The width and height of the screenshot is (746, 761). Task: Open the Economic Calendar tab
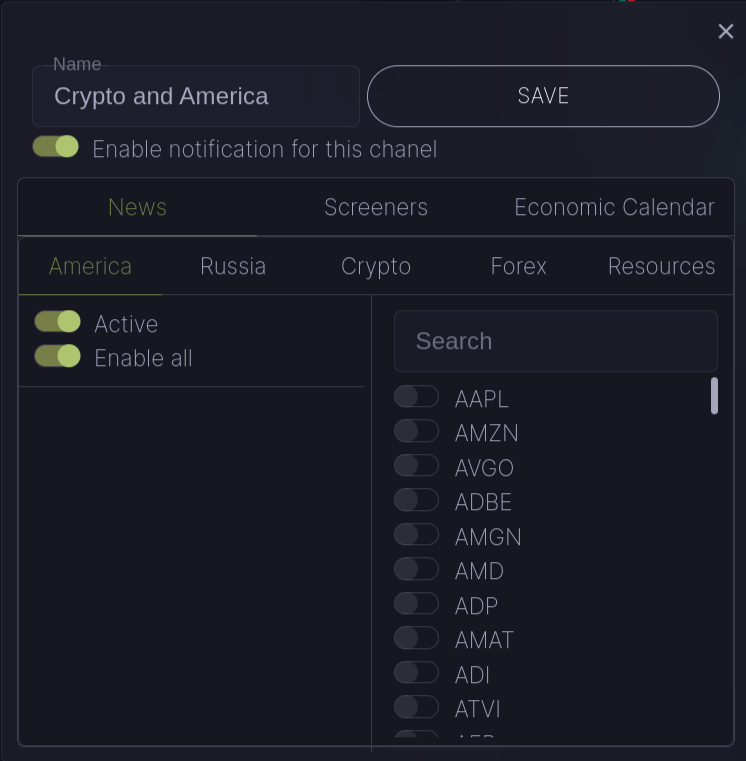pos(614,207)
